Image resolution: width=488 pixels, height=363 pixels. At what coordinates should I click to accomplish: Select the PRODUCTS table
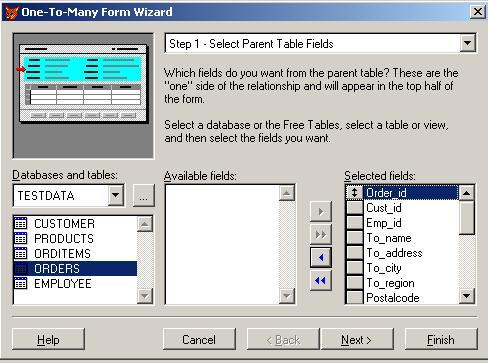tap(75, 238)
